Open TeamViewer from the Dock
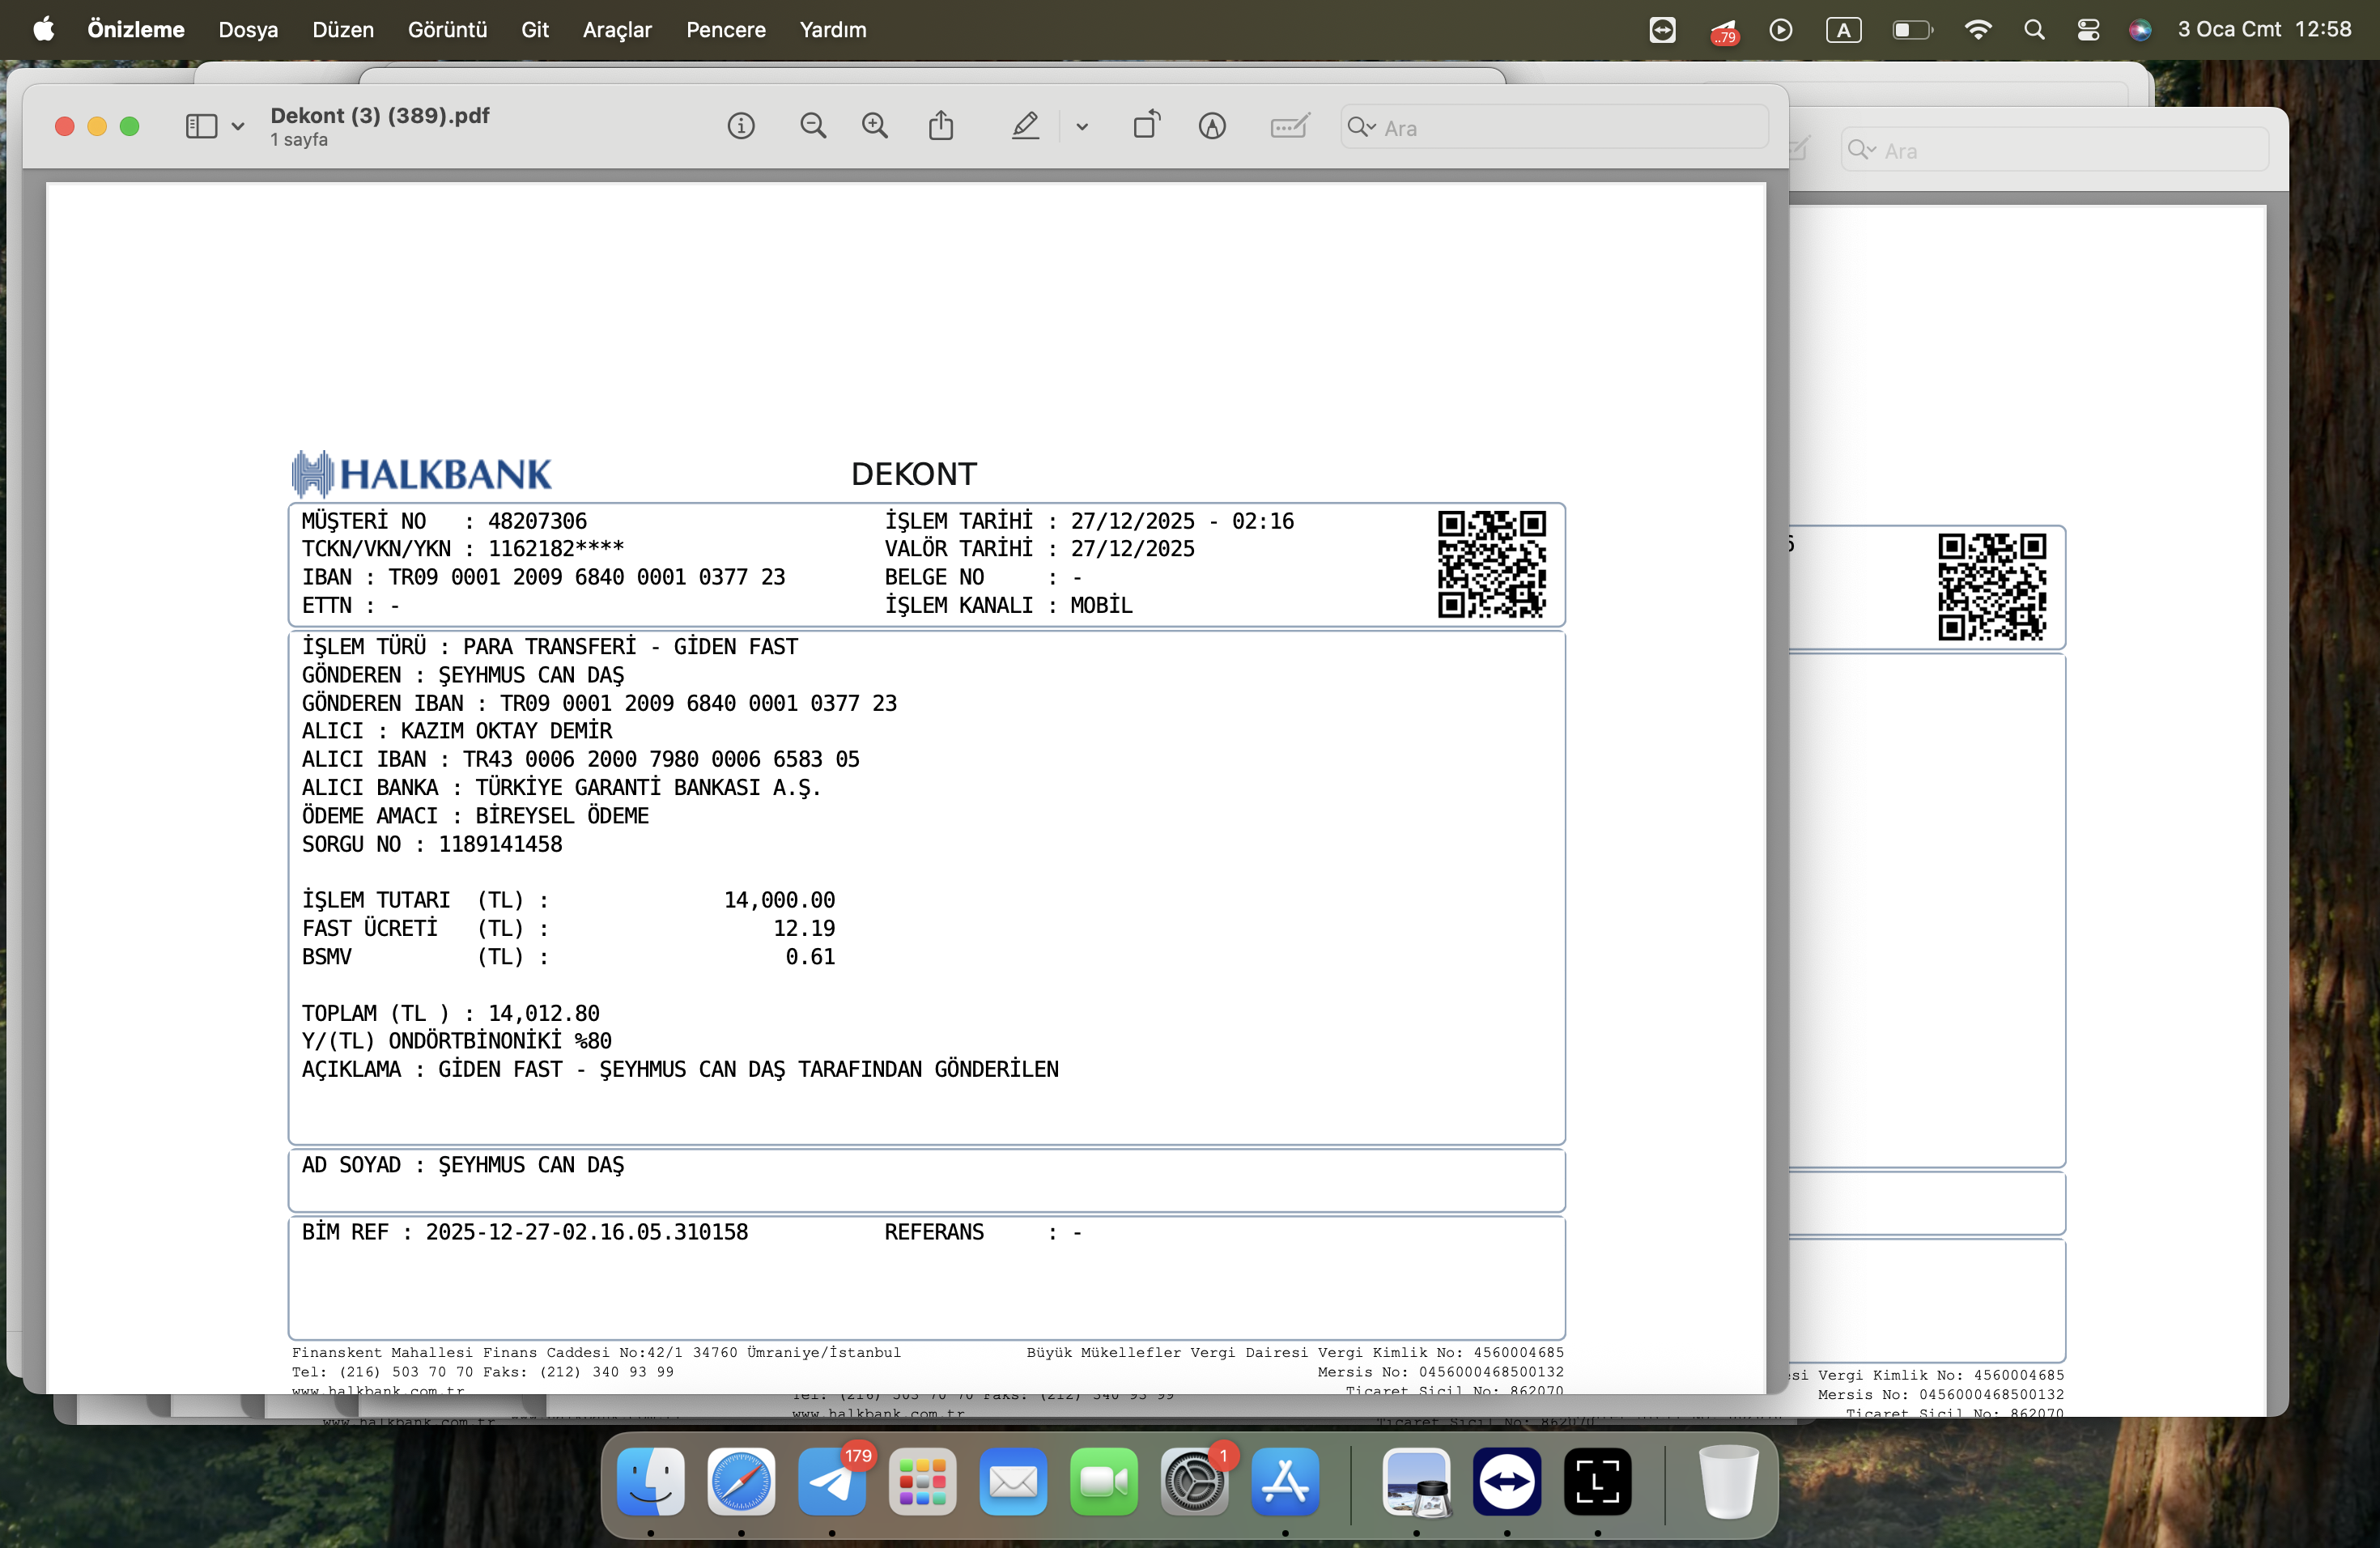 1507,1481
